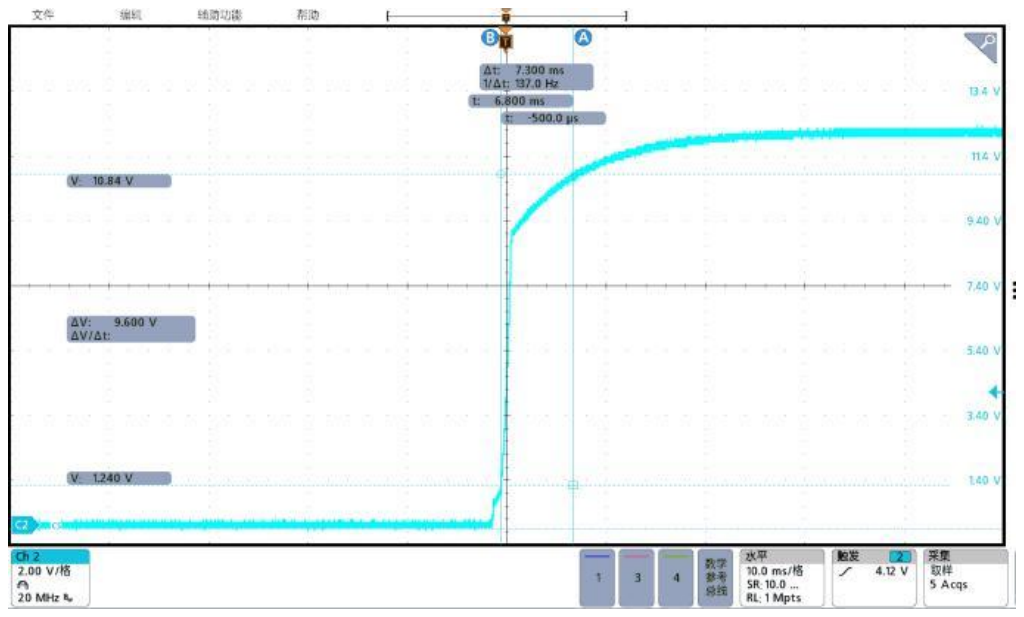Click the 13.4 V vertical scale label
Viewport: 1024px width, 617px height.
[x=984, y=91]
